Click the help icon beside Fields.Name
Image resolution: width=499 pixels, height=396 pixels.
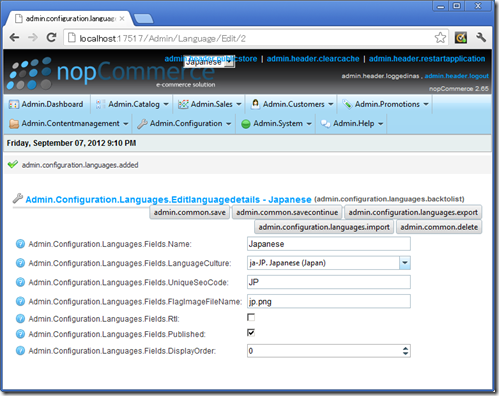coord(20,244)
